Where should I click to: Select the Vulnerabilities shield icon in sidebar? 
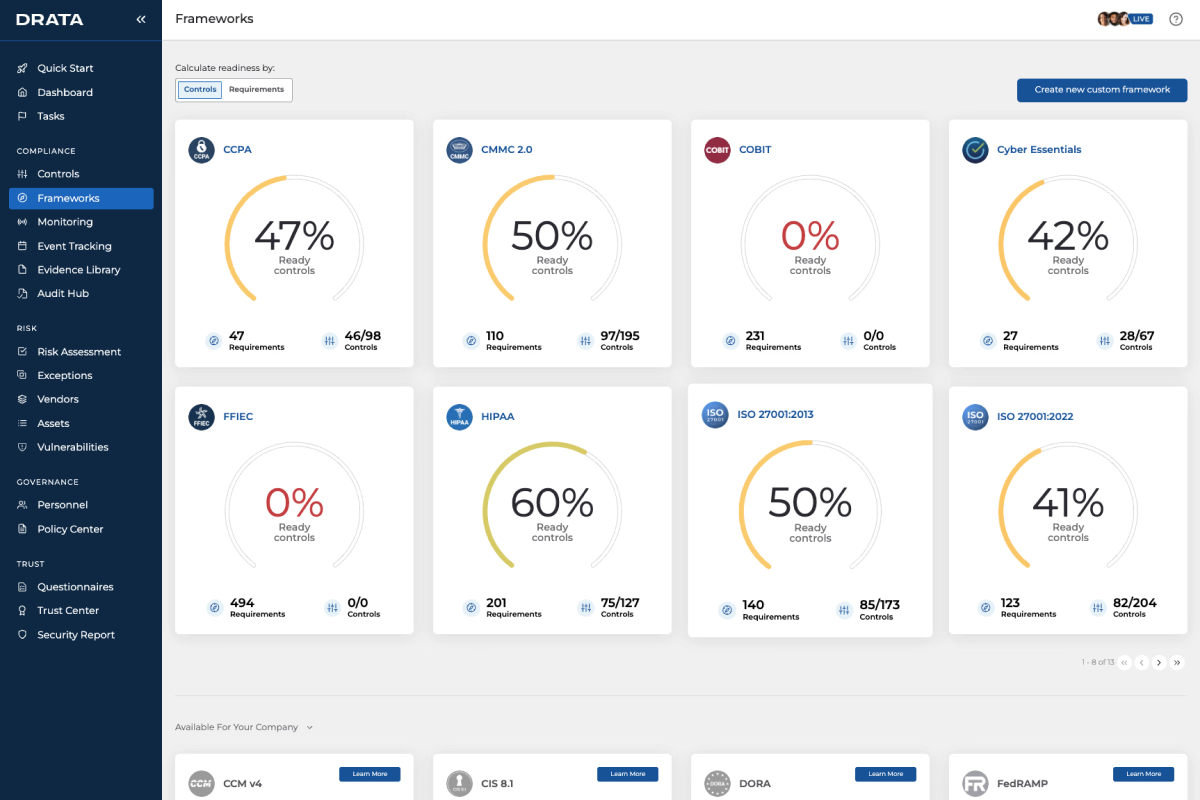23,447
